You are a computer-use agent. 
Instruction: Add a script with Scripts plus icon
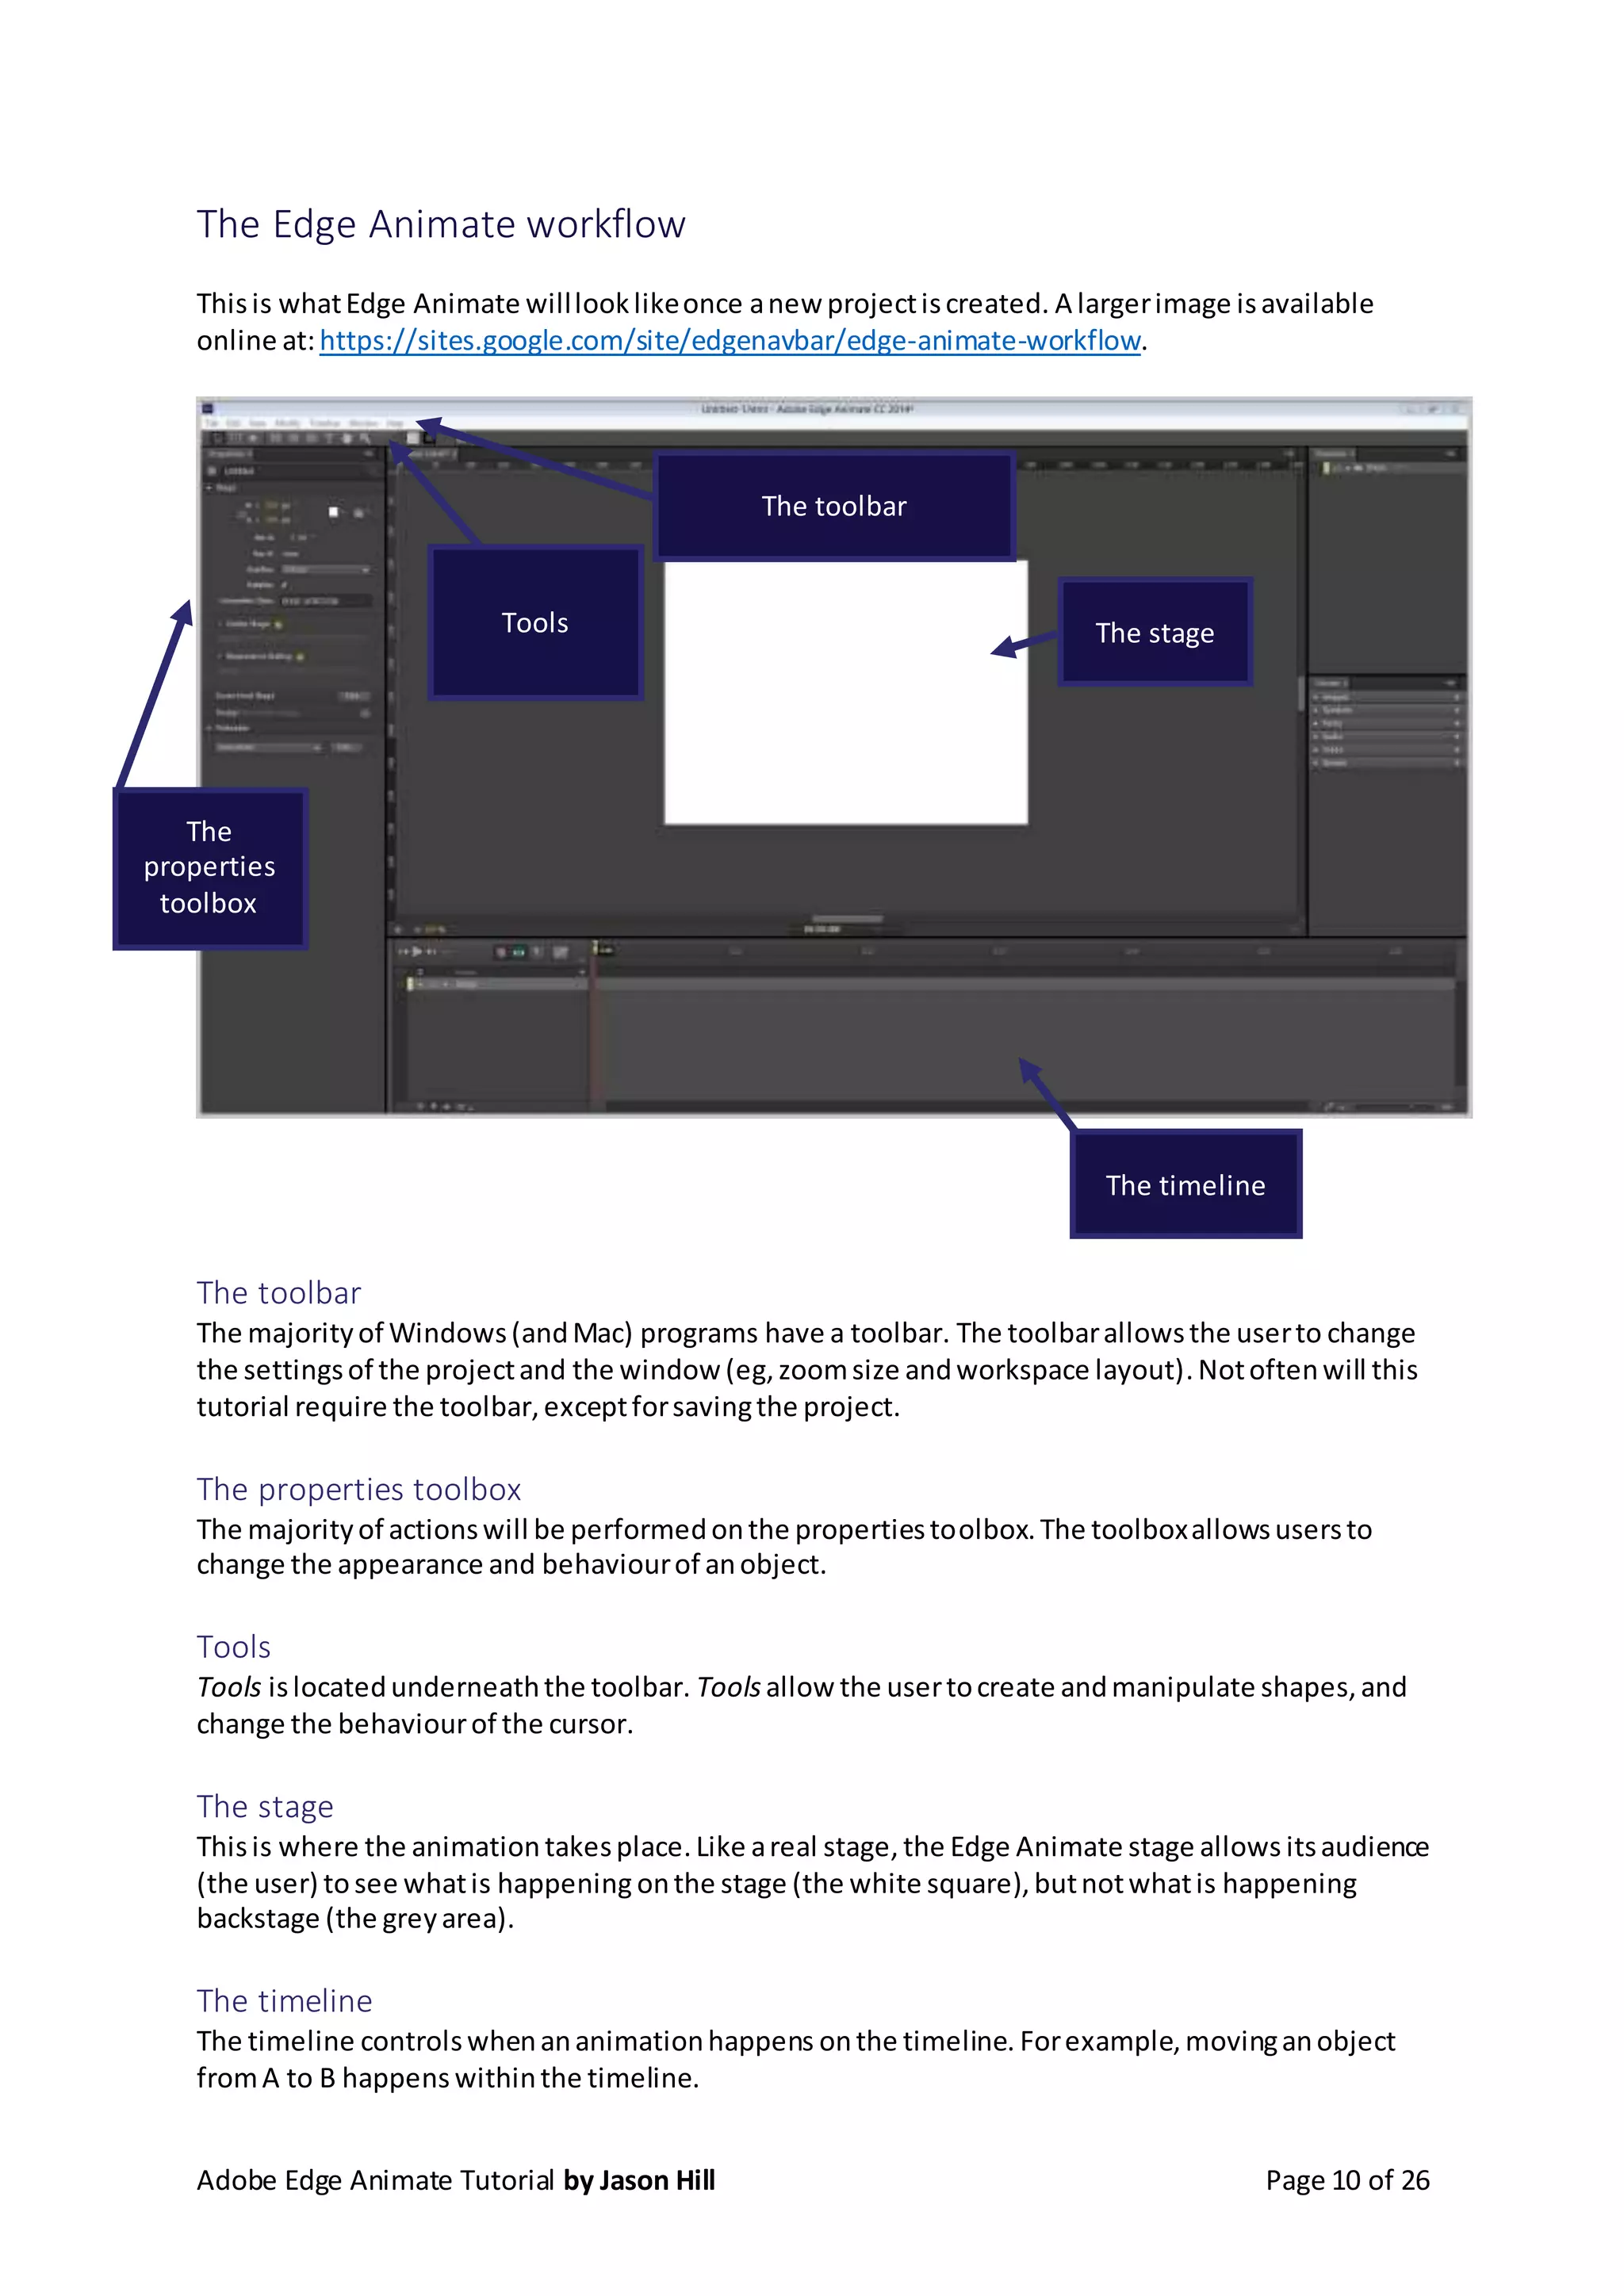pyautogui.click(x=1457, y=763)
